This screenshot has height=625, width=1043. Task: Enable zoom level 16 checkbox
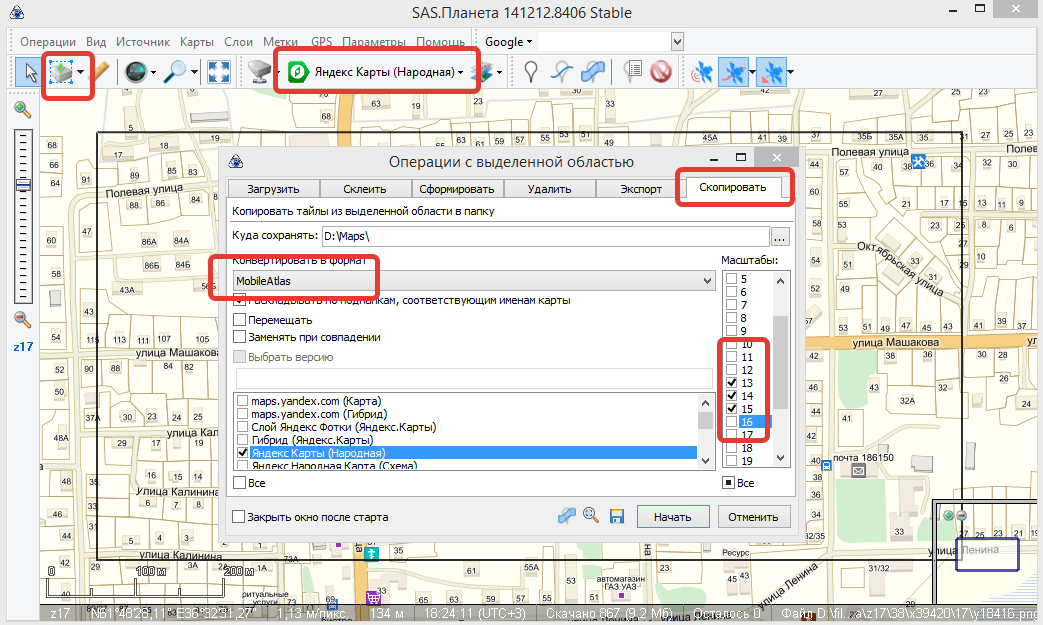(x=732, y=422)
